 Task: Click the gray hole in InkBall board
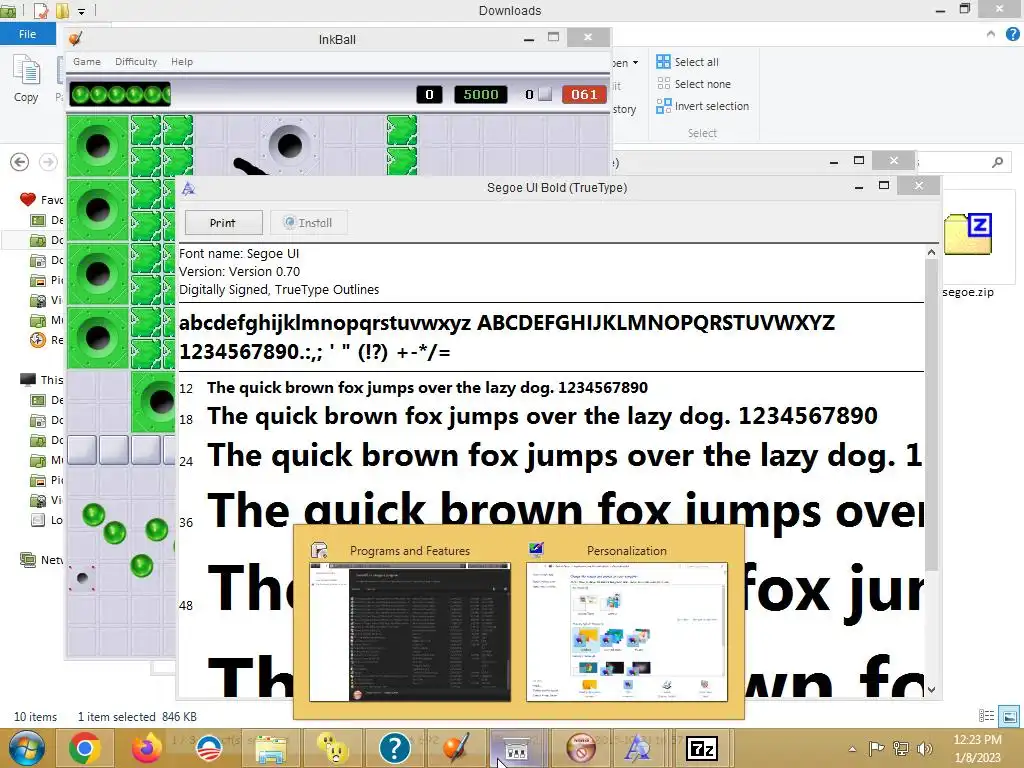(289, 145)
